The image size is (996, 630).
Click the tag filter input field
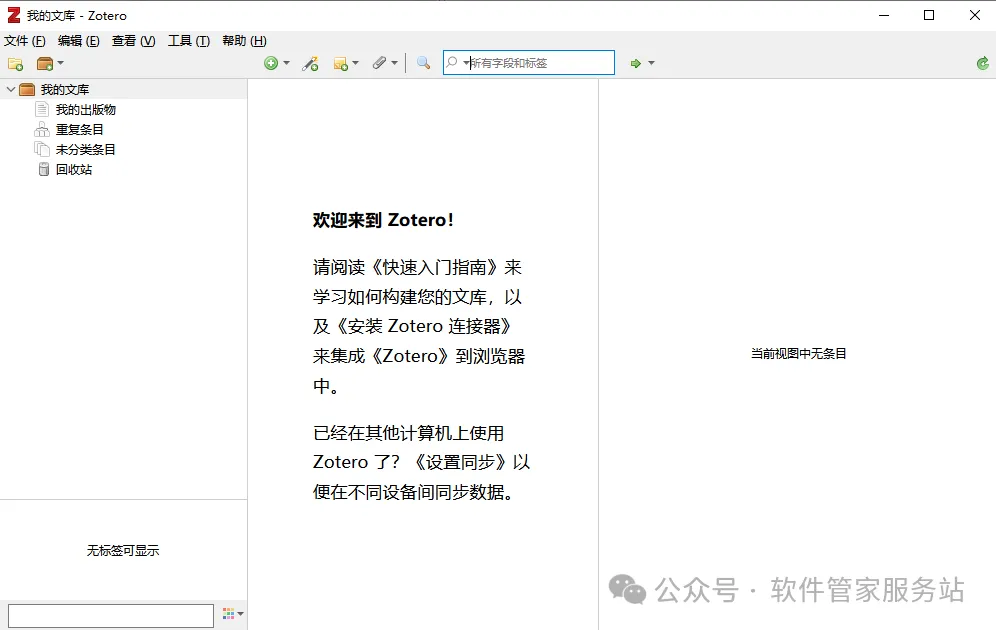(111, 615)
